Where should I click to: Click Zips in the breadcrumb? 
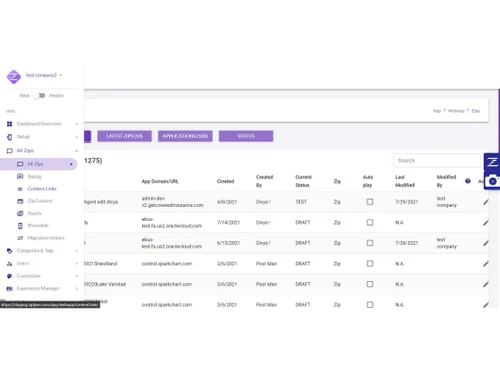point(475,111)
